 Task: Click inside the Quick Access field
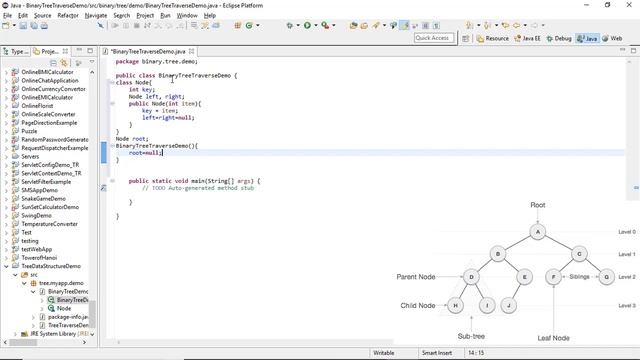click(x=433, y=38)
